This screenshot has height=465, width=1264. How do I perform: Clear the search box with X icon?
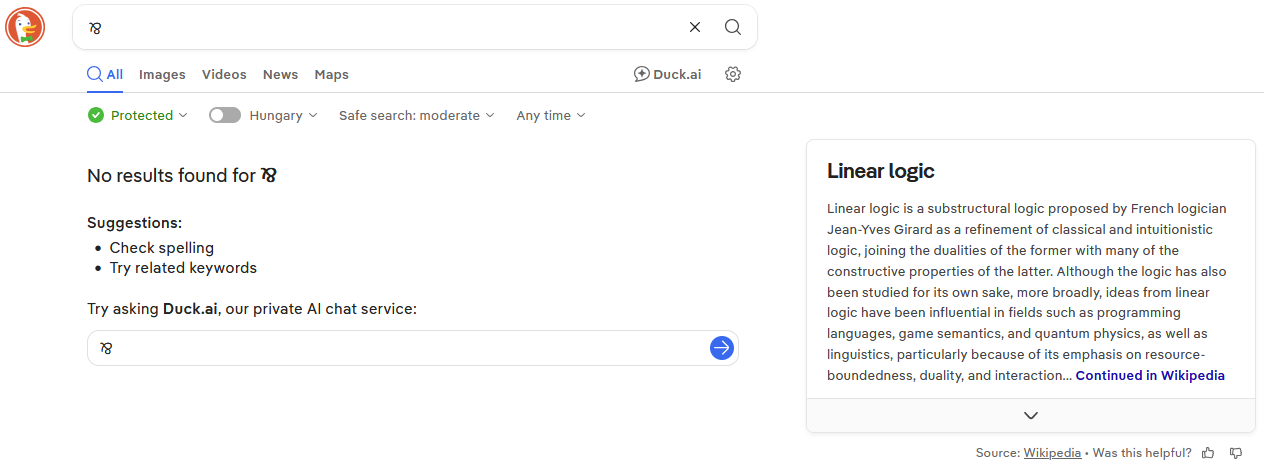click(695, 27)
